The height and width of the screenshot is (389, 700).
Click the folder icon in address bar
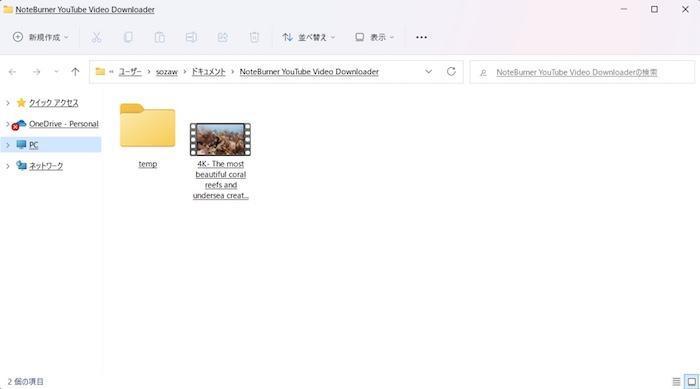(x=100, y=71)
